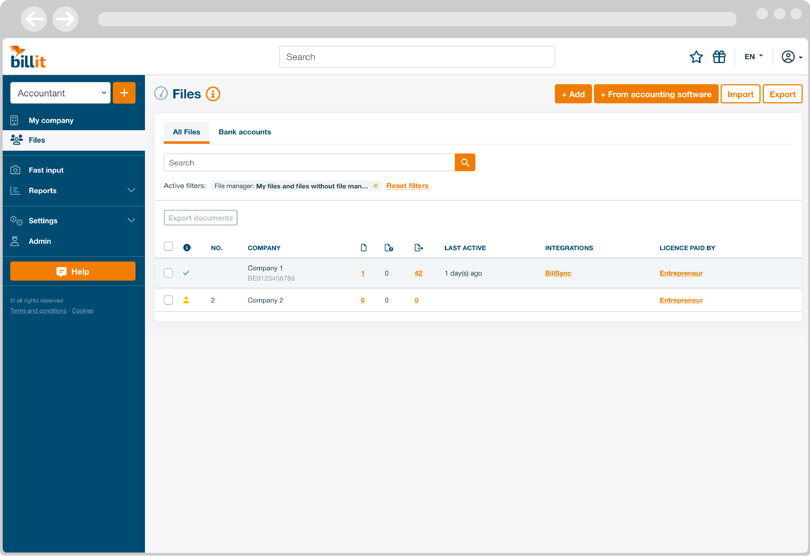Open Fast input in the sidebar
The width and height of the screenshot is (810, 556).
[x=46, y=170]
